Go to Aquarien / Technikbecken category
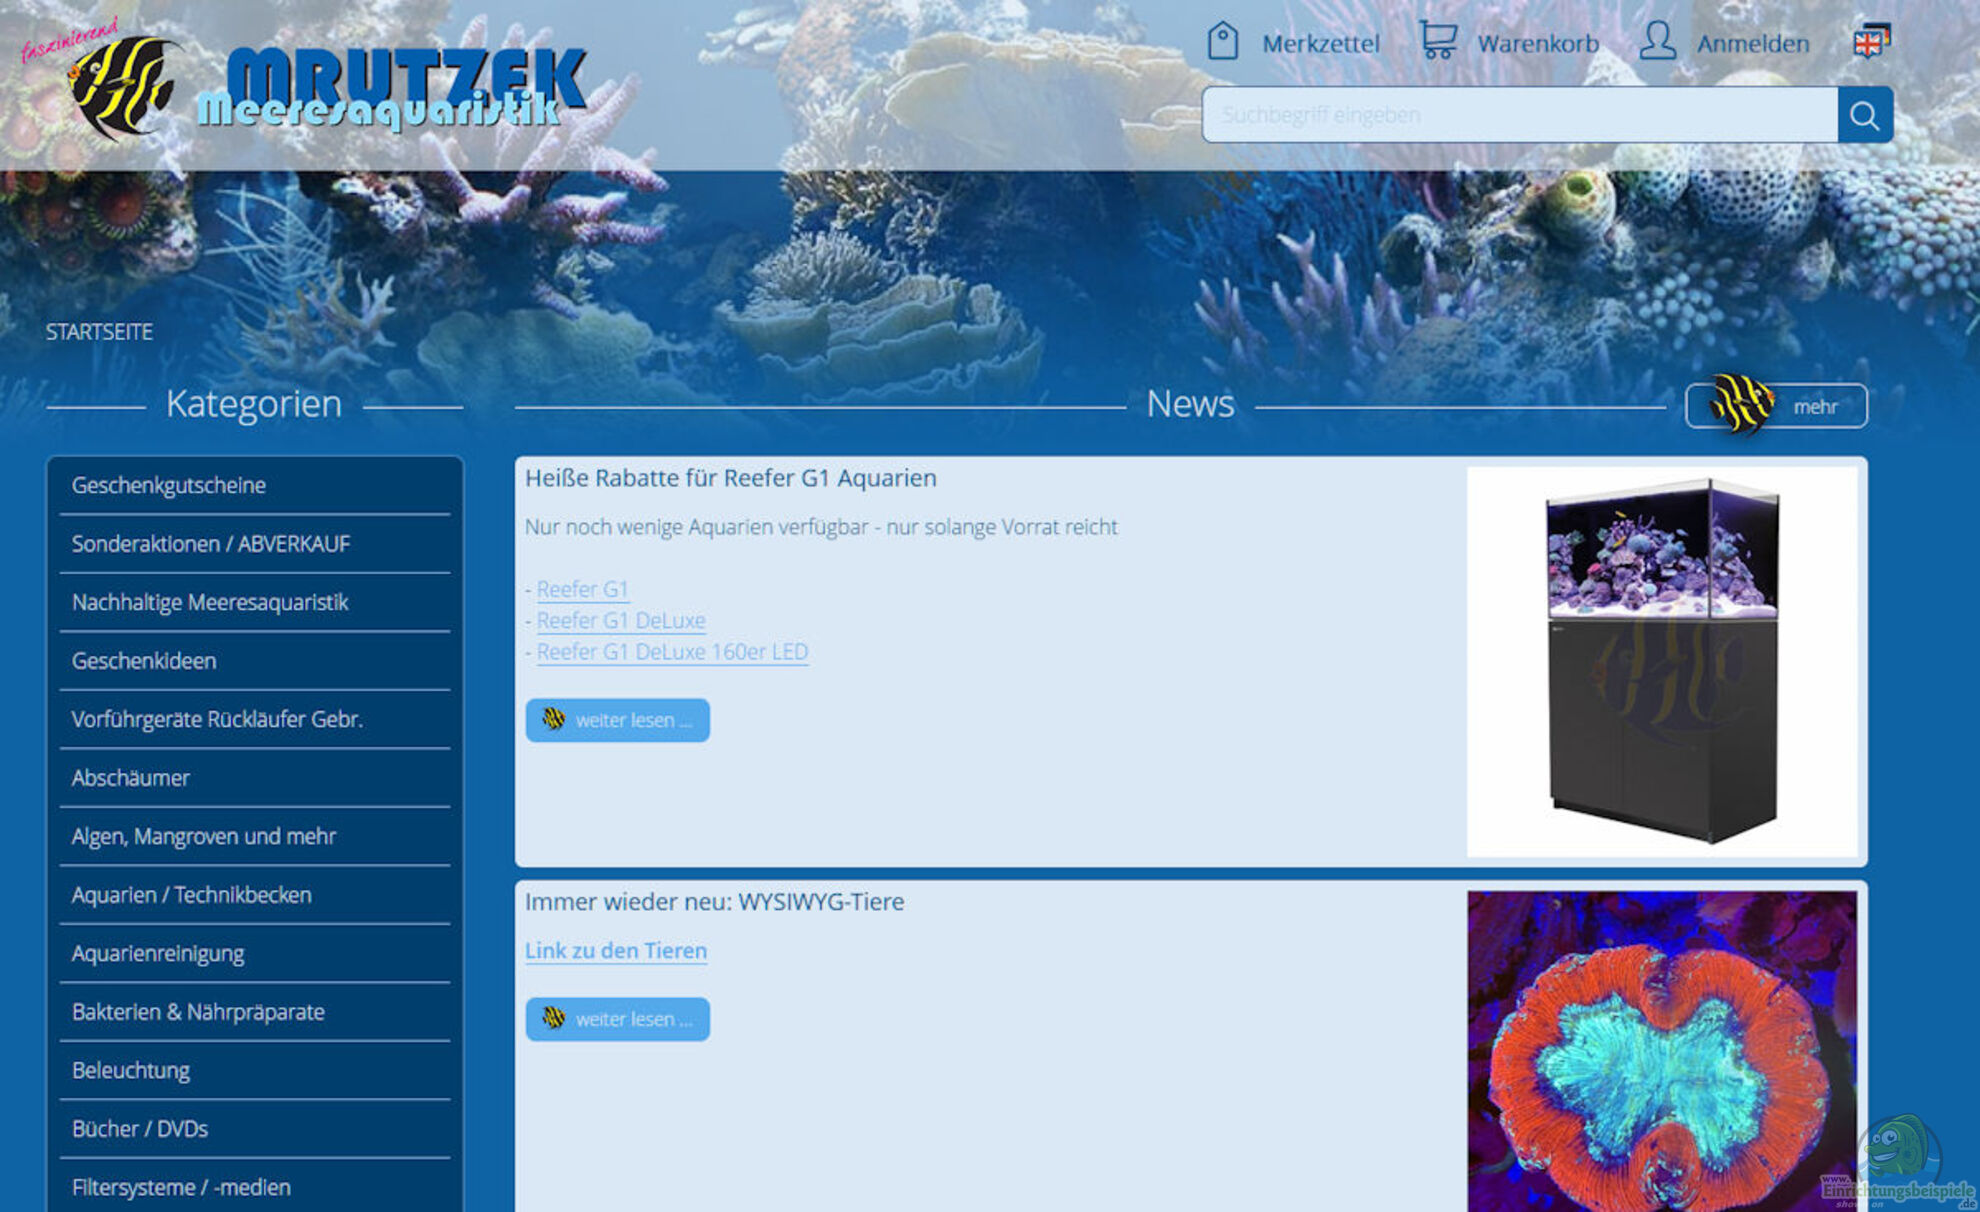This screenshot has height=1212, width=1980. [192, 895]
